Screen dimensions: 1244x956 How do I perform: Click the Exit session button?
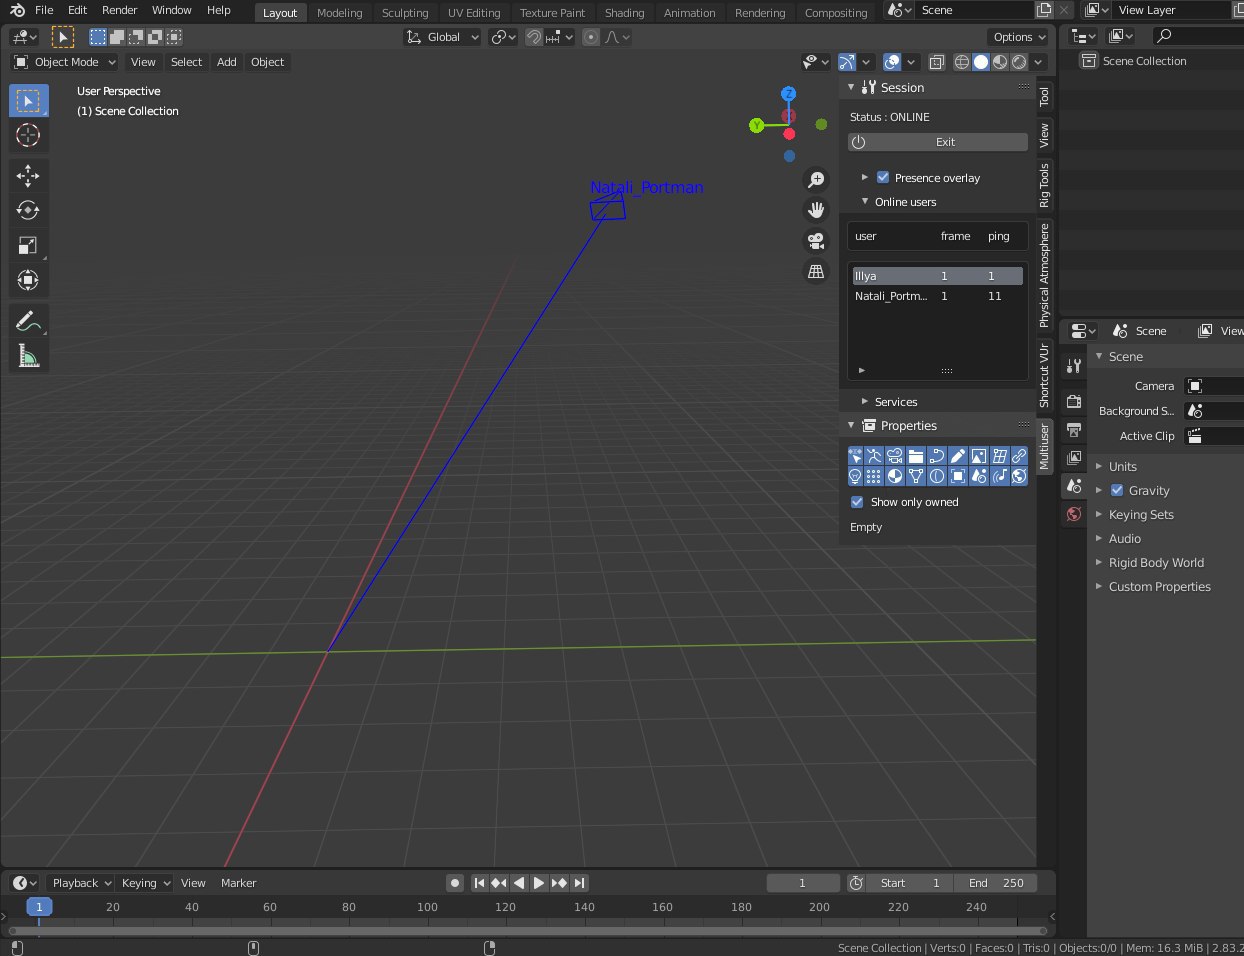pos(938,142)
